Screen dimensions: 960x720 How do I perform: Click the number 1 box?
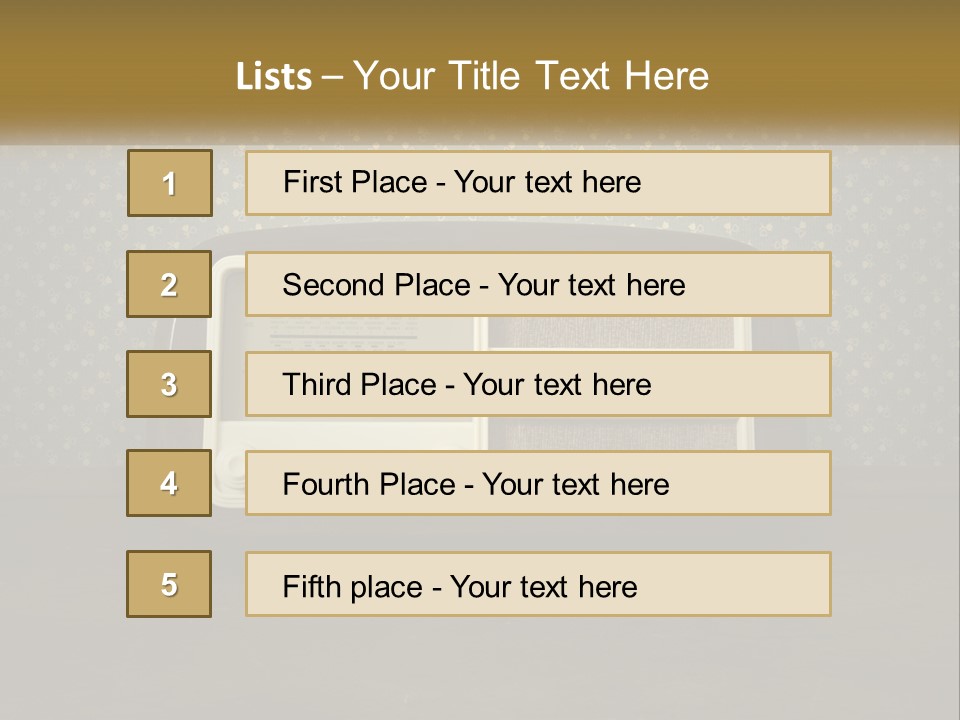pyautogui.click(x=169, y=183)
